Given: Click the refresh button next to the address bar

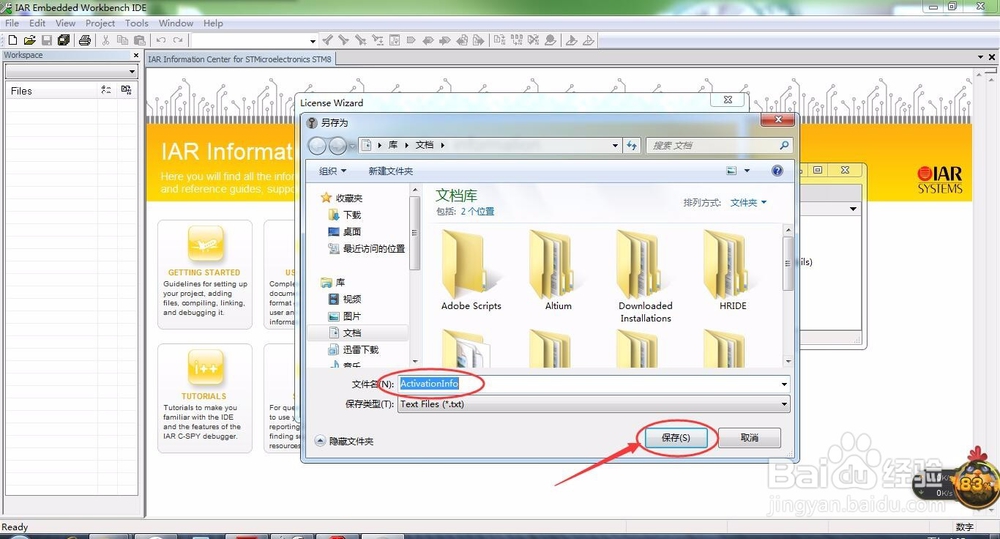Looking at the screenshot, I should [x=631, y=145].
